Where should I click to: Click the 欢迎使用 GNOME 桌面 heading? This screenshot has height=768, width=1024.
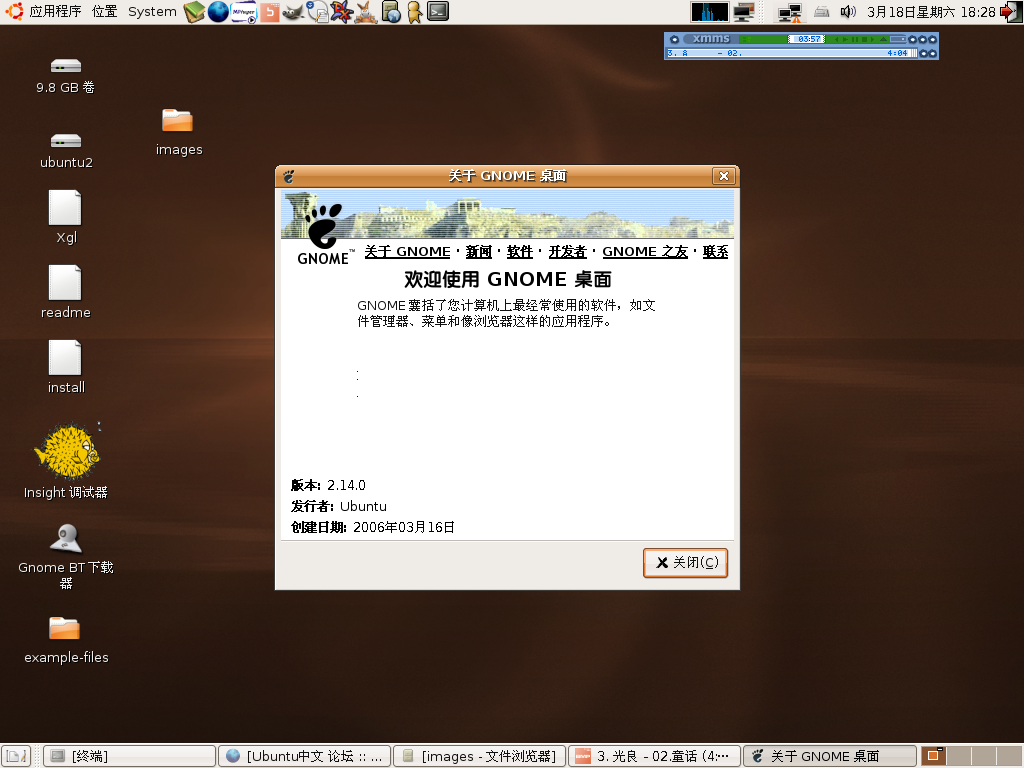[x=507, y=280]
